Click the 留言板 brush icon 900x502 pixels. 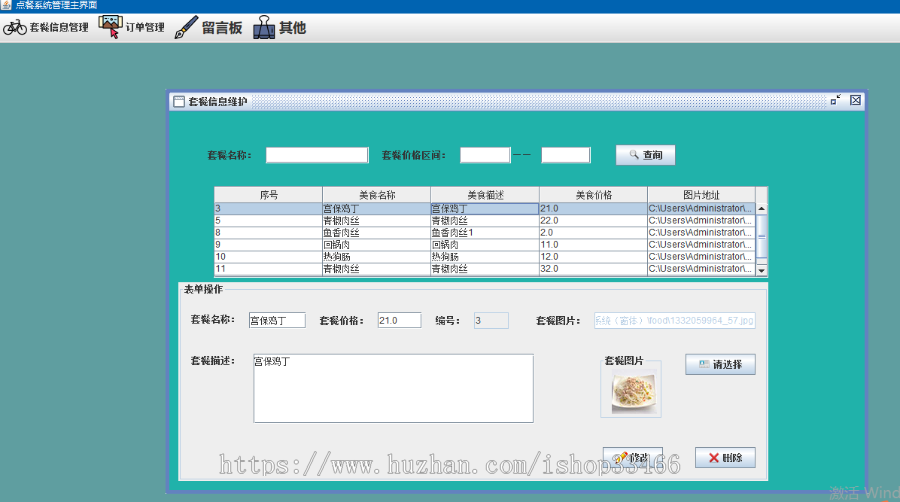186,27
